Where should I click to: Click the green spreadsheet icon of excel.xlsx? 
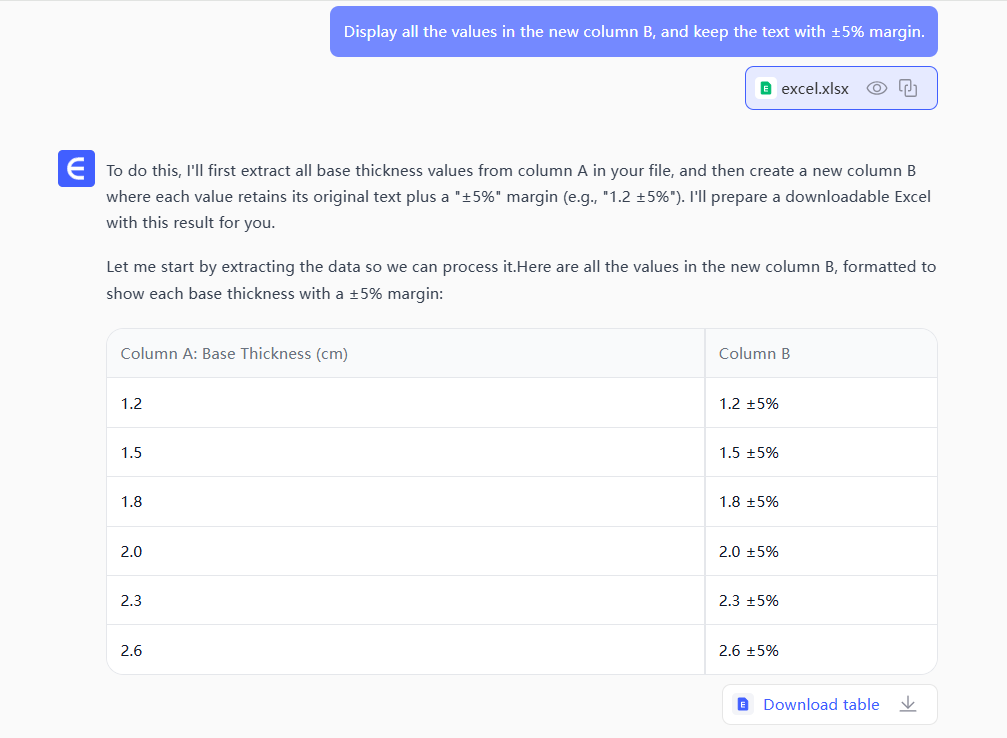click(766, 88)
